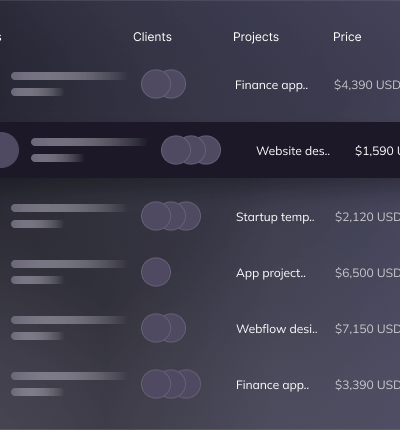
Task: Open the Startup temp.. project
Action: tap(275, 217)
